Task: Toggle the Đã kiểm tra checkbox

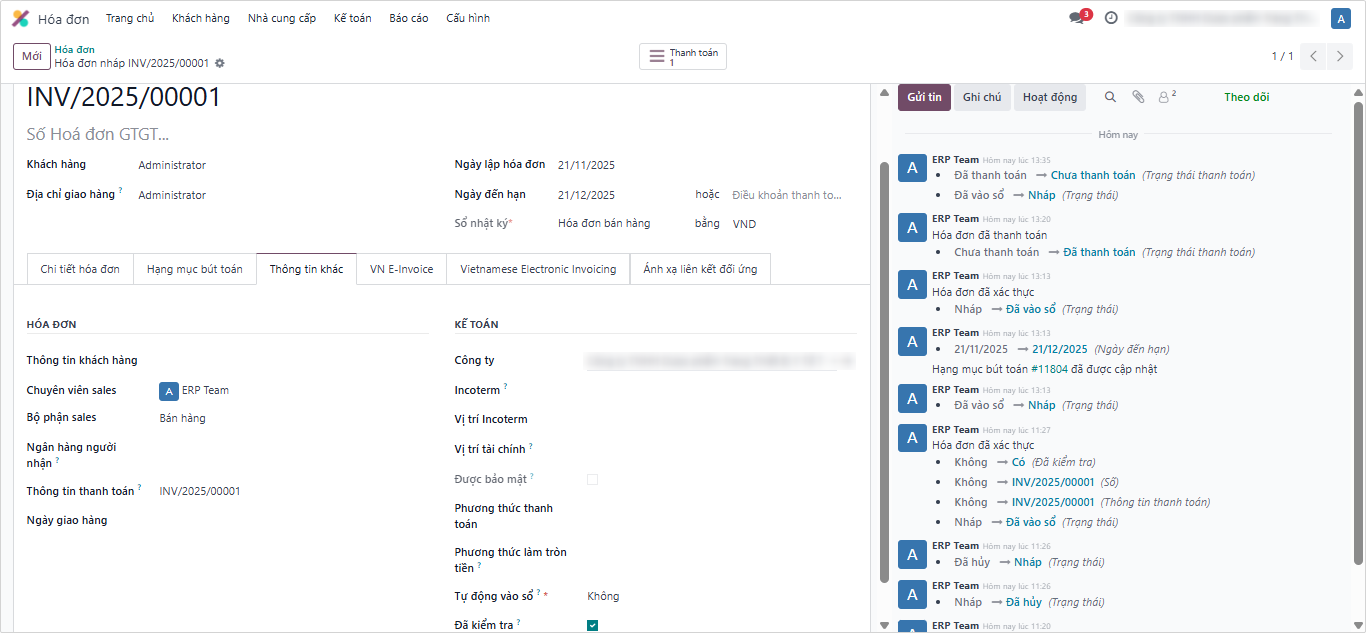Action: pyautogui.click(x=592, y=625)
